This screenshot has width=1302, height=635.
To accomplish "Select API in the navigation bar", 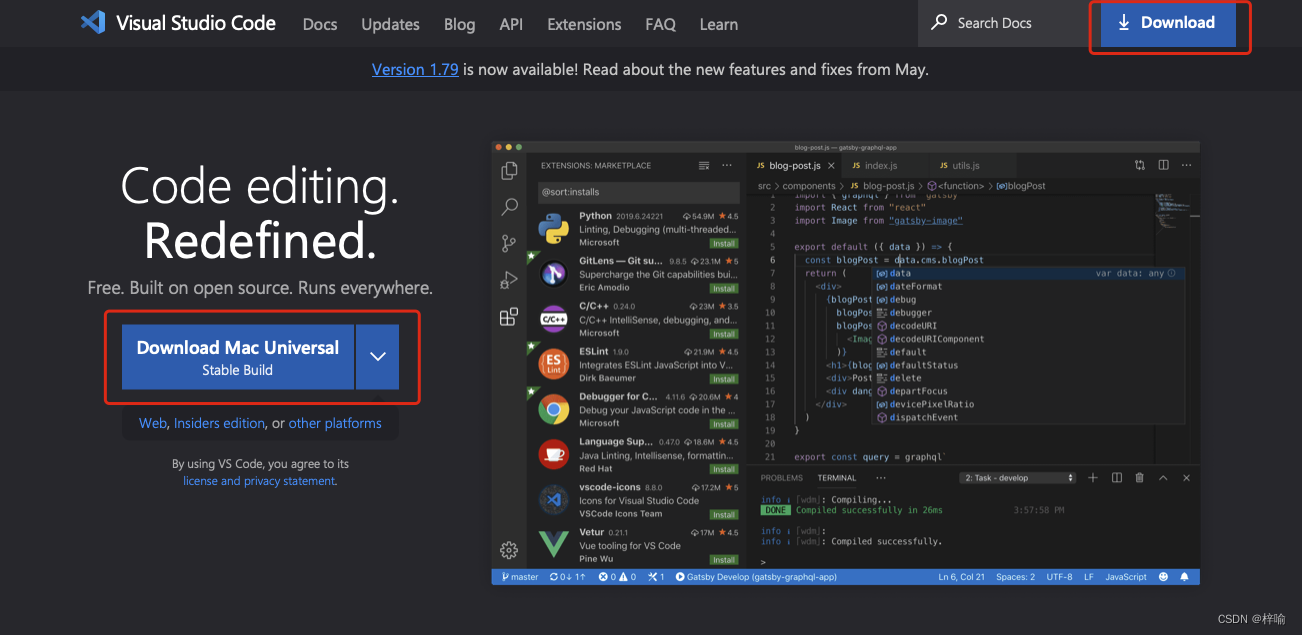I will [511, 24].
